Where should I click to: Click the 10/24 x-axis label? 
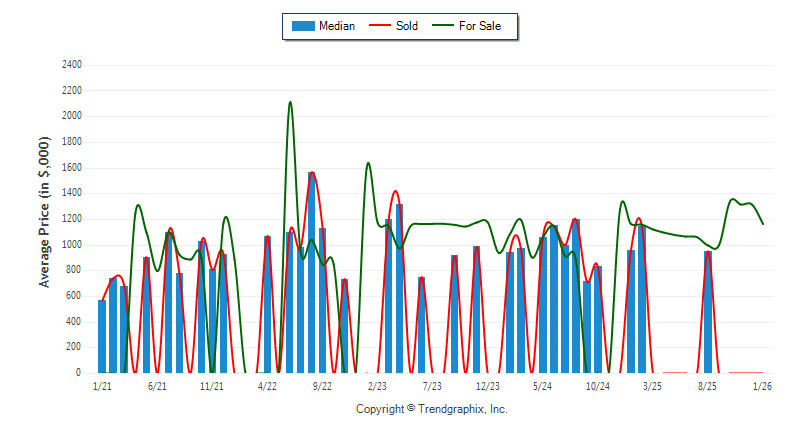[x=597, y=385]
